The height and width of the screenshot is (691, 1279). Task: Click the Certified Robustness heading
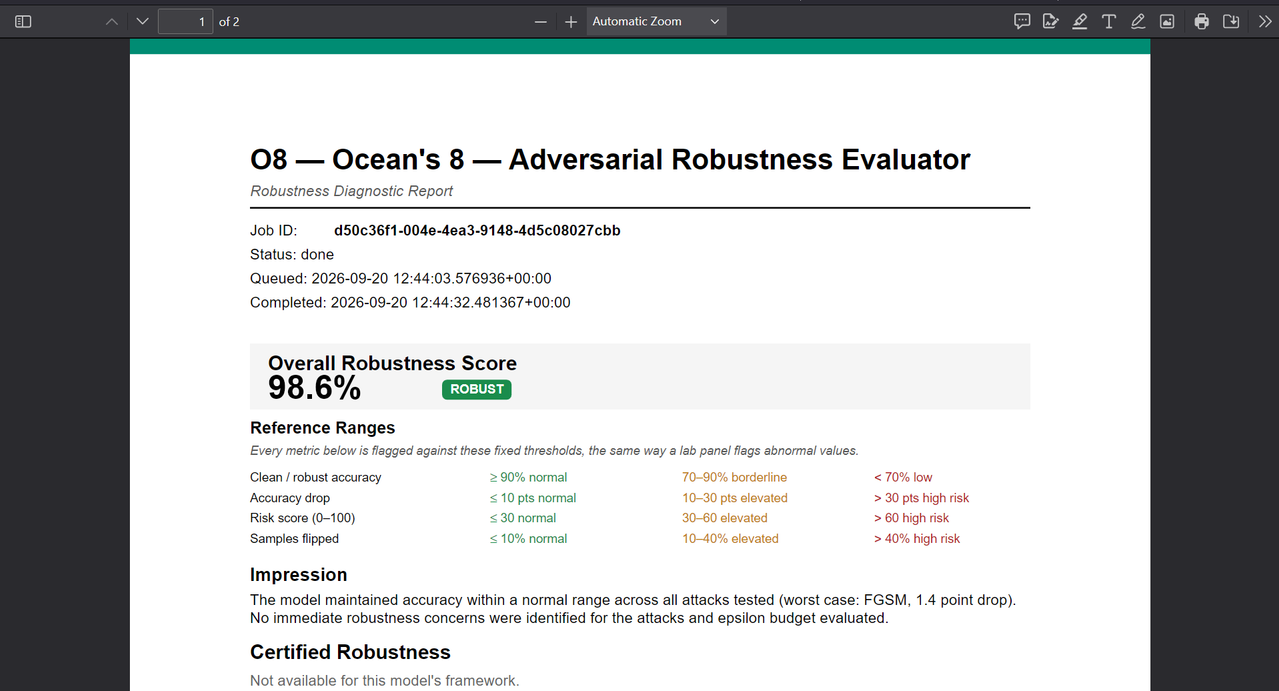tap(350, 652)
